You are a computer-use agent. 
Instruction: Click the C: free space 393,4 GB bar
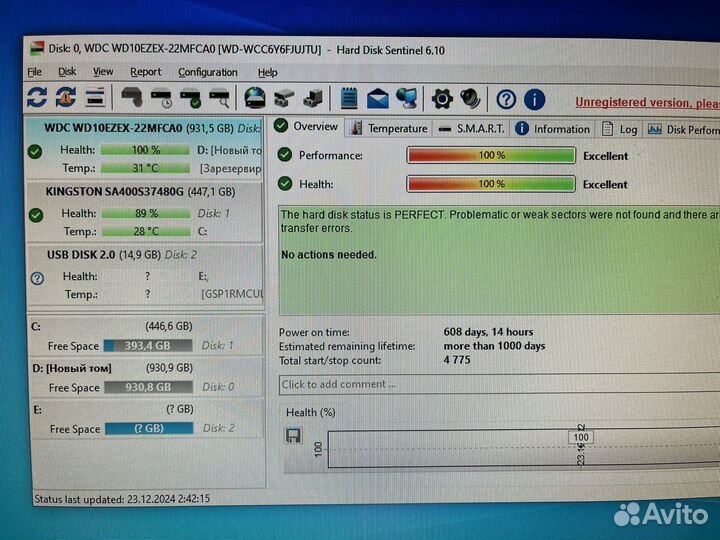(x=148, y=345)
